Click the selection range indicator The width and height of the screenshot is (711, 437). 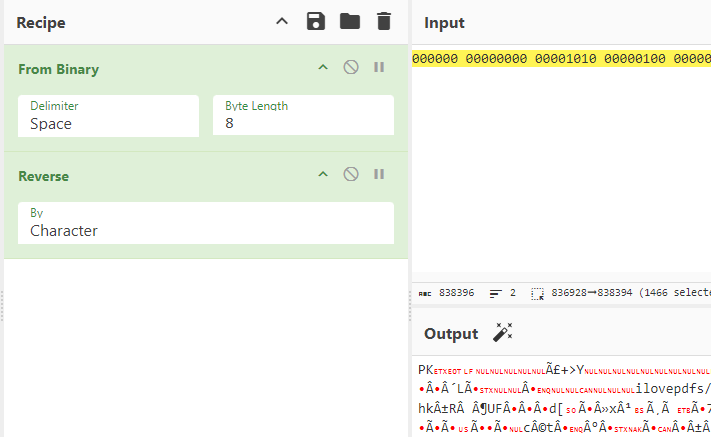[620, 294]
